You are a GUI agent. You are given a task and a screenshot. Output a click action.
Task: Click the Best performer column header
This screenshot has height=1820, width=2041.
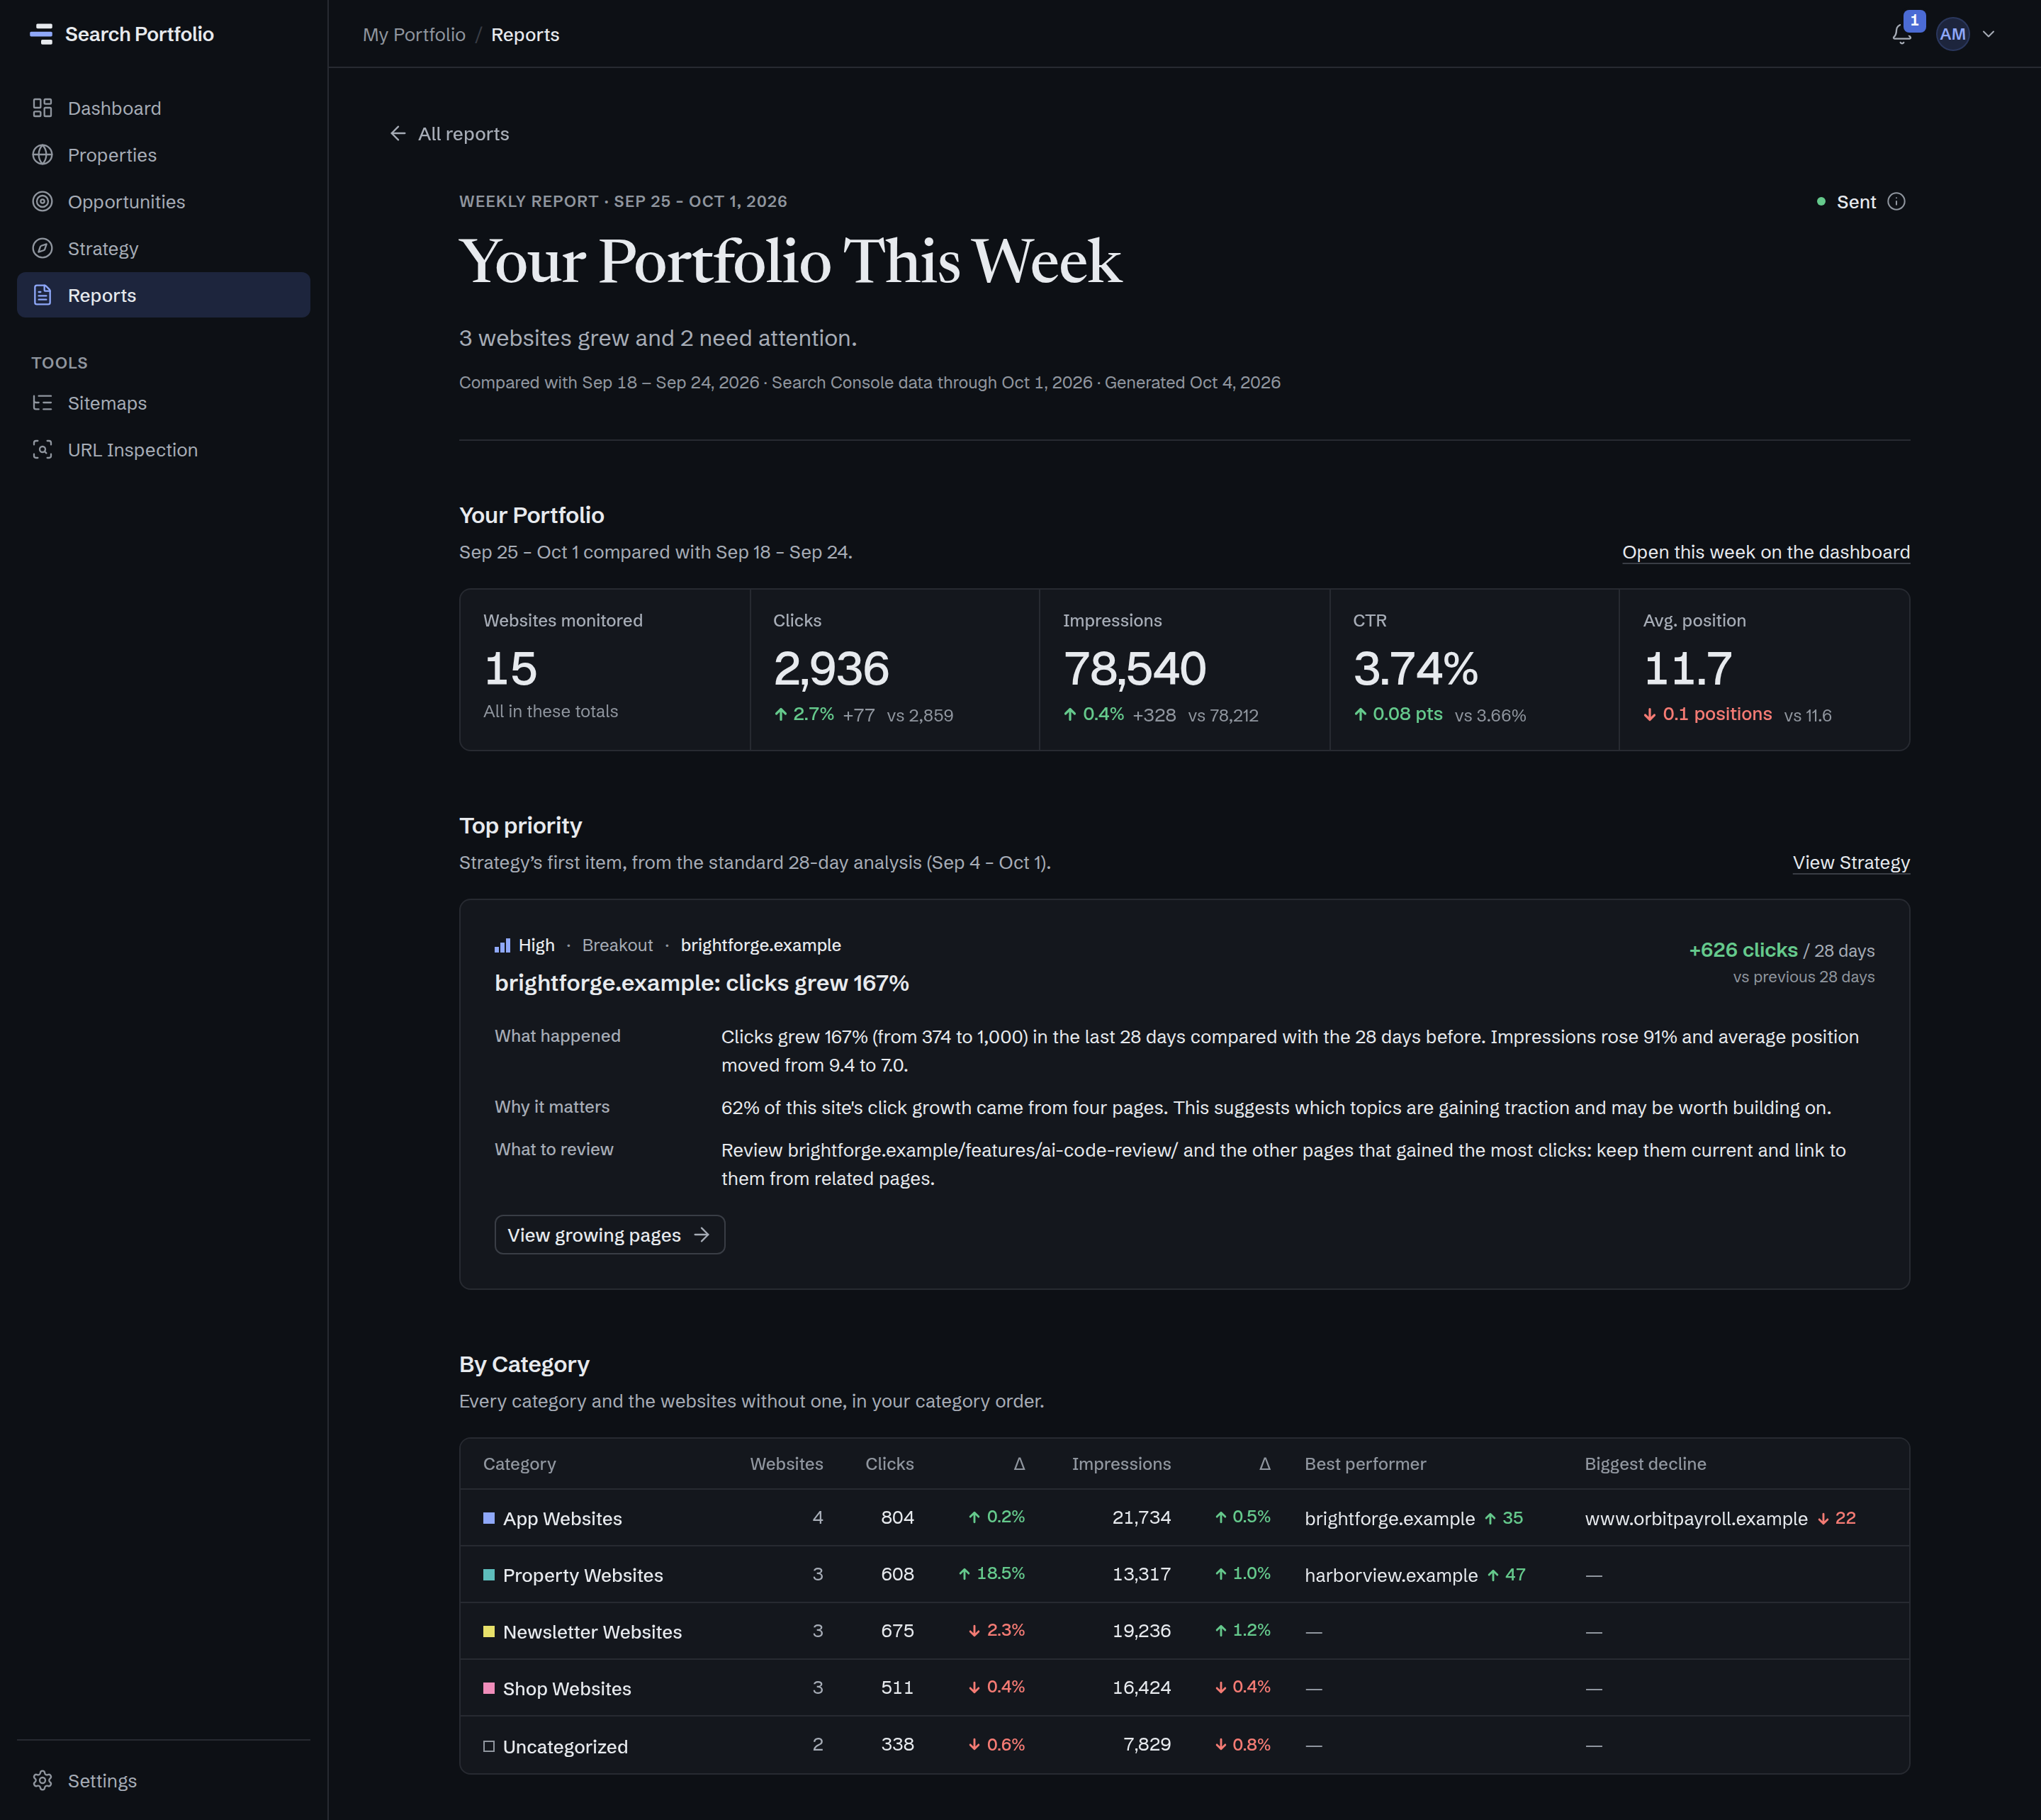tap(1365, 1464)
